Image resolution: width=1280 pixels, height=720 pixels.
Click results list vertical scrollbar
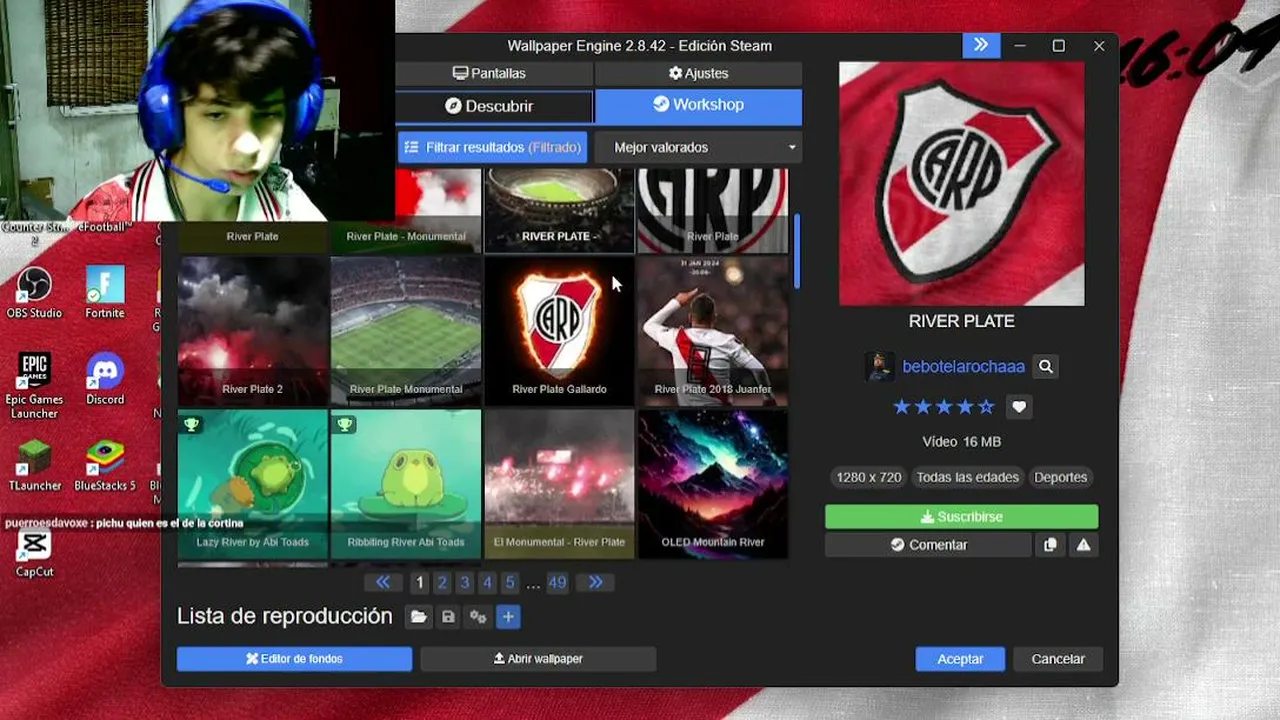coord(797,252)
